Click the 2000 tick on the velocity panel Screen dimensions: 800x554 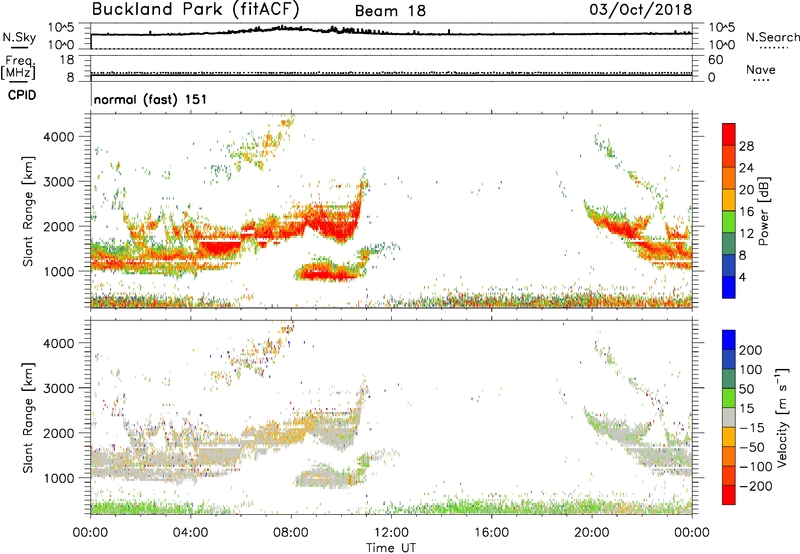[59, 433]
